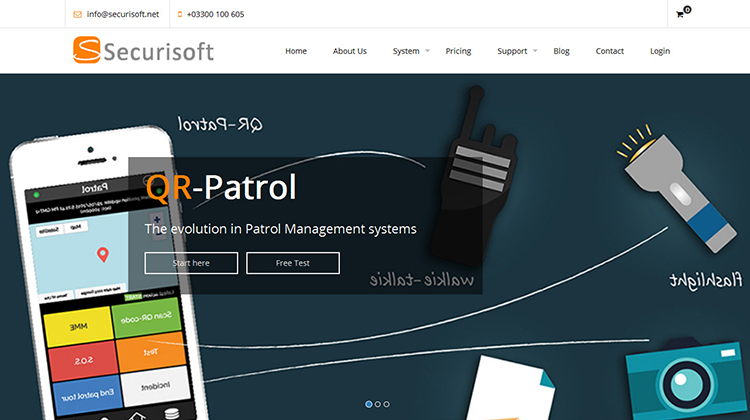Click "The evolution in Patrol Management systems" text
Image resolution: width=750 pixels, height=420 pixels.
click(281, 229)
